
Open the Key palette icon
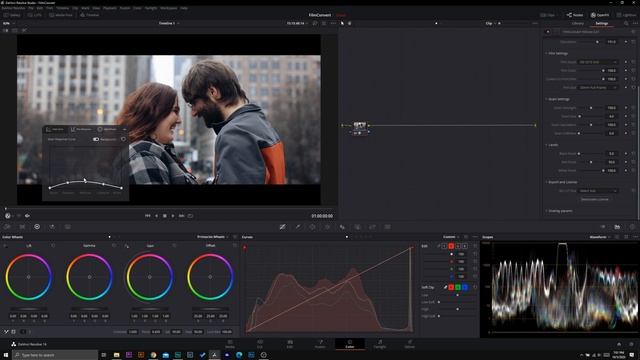(357, 227)
